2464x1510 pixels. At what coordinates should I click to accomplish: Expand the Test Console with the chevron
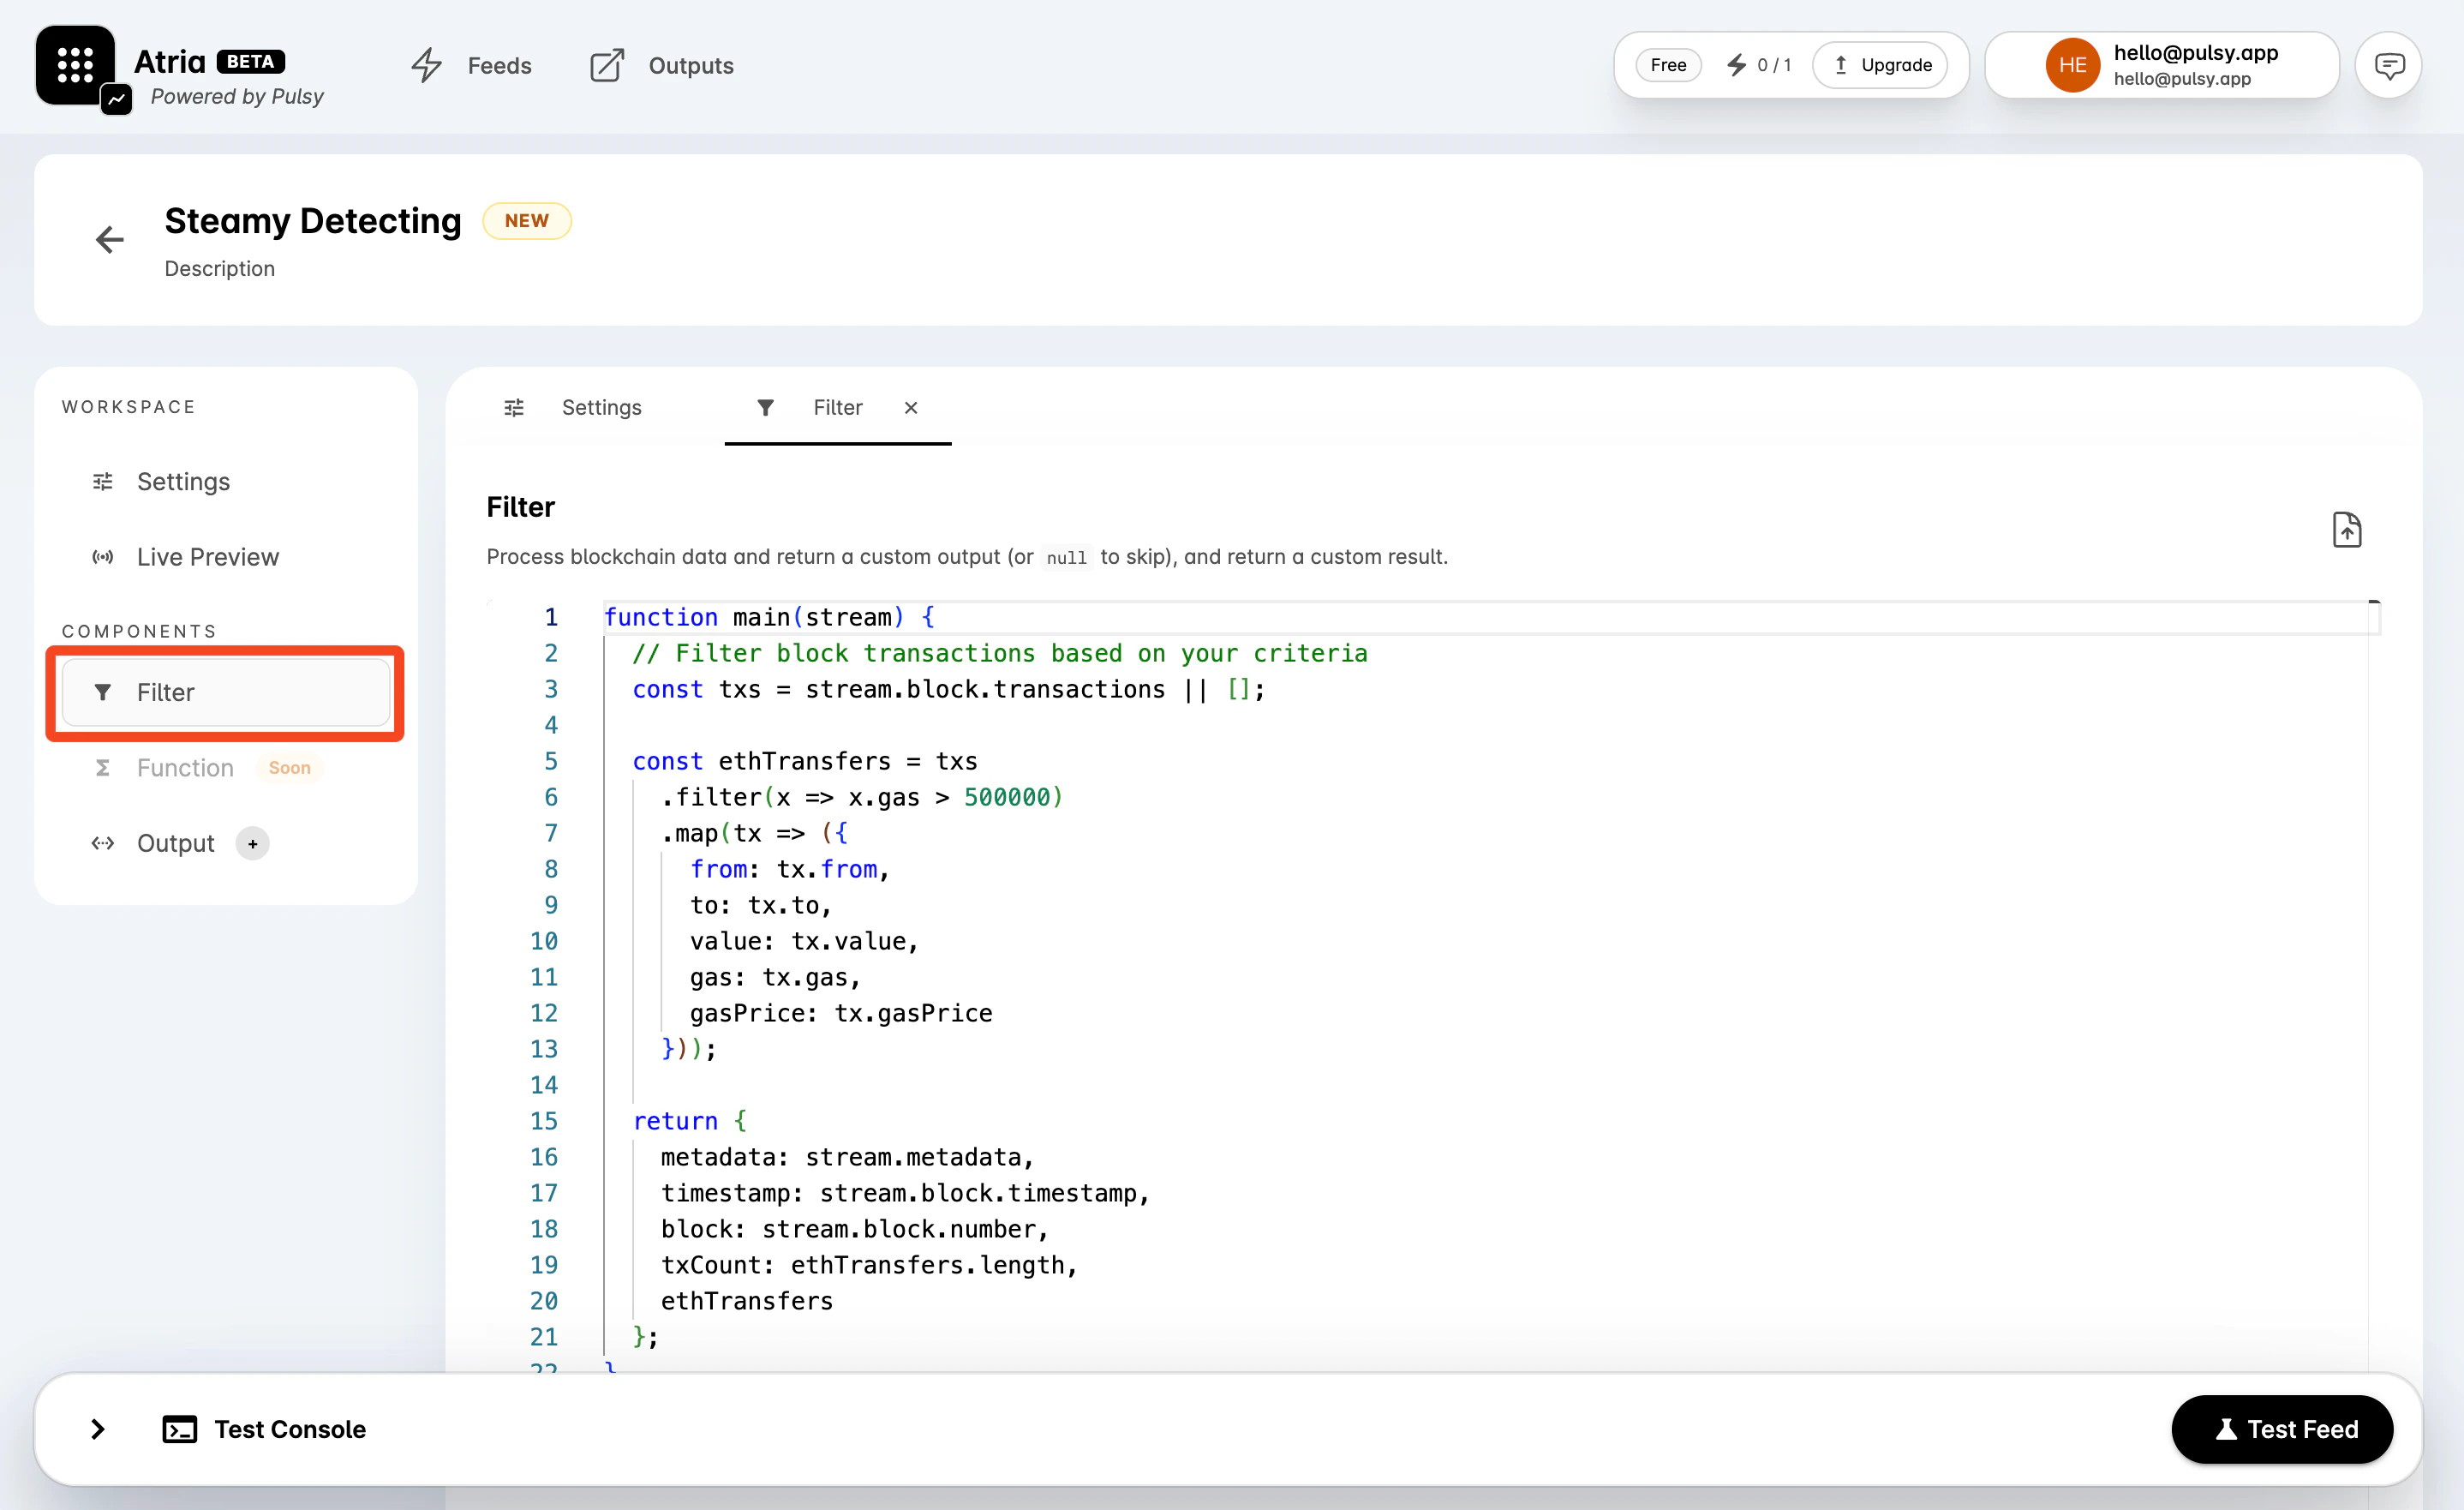(98, 1429)
